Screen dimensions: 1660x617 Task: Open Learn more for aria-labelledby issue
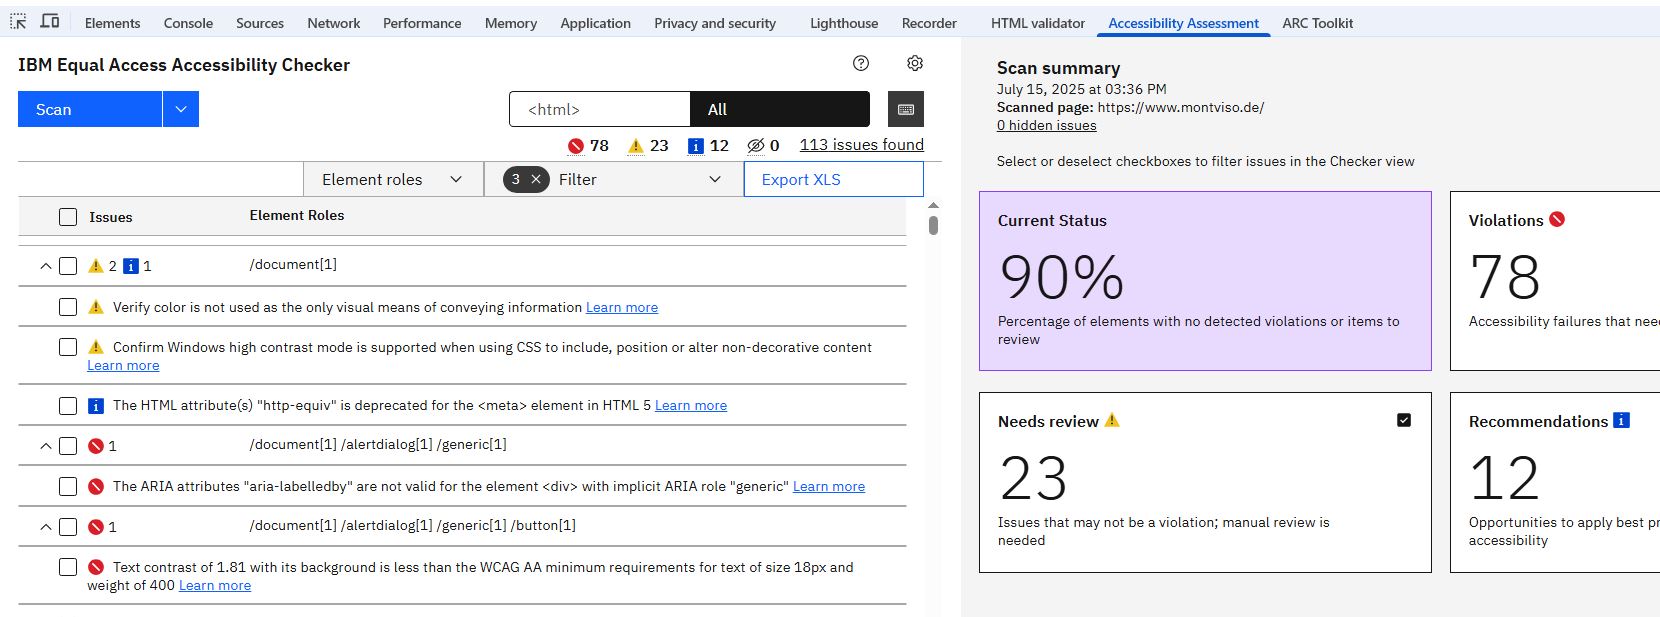coord(829,486)
